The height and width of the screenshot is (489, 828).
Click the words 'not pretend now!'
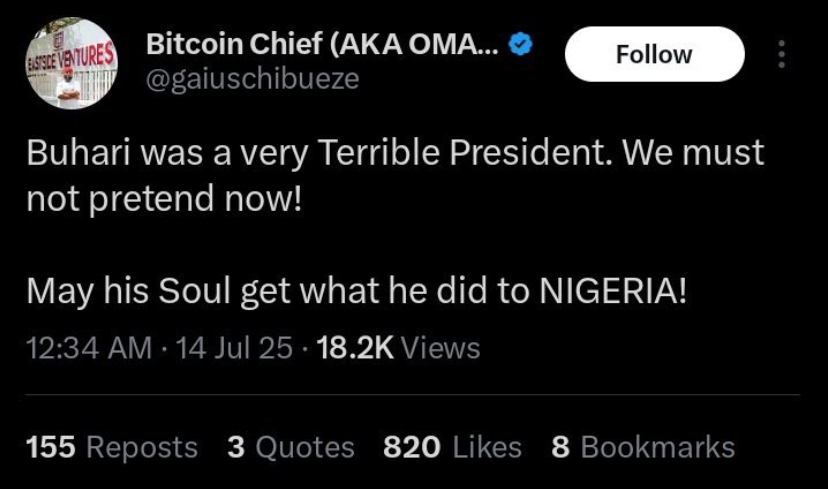(164, 197)
